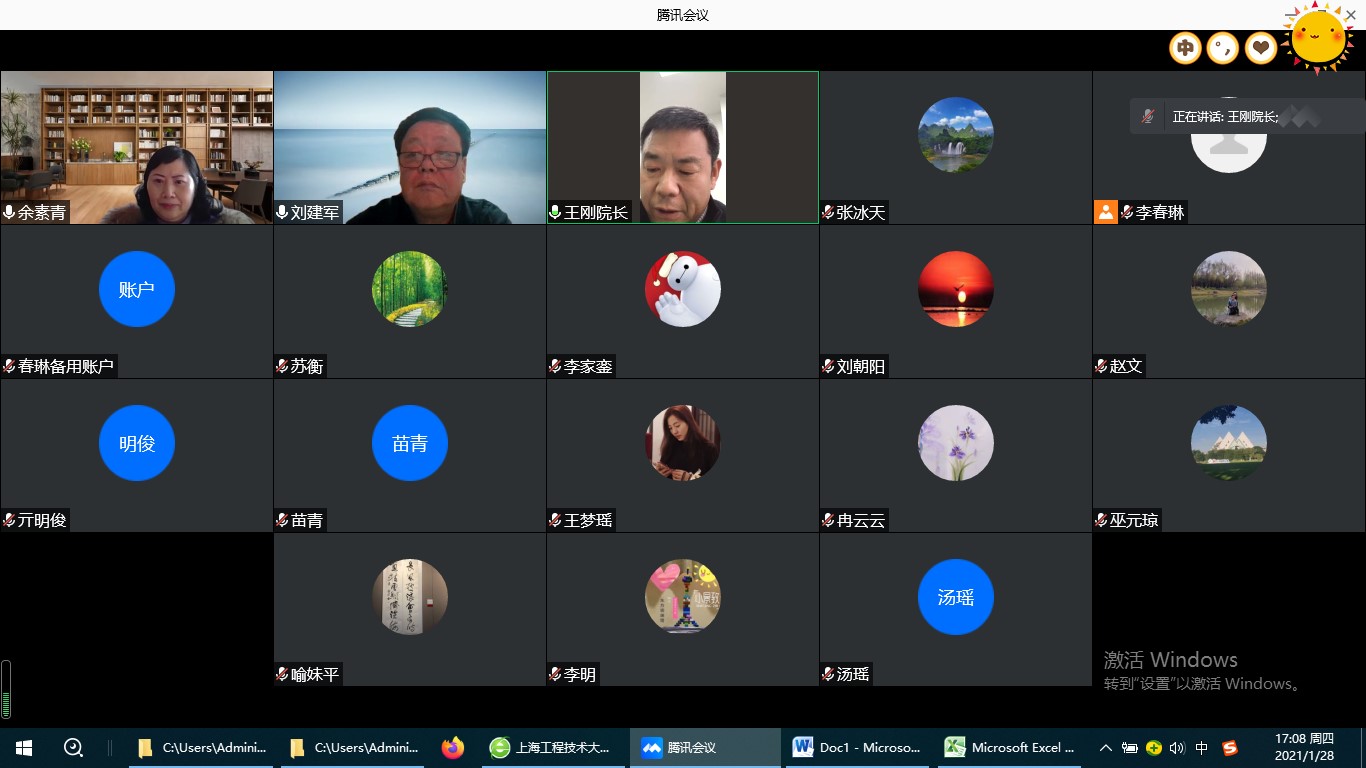Open the Windows Start menu
1366x768 pixels.
click(24, 747)
